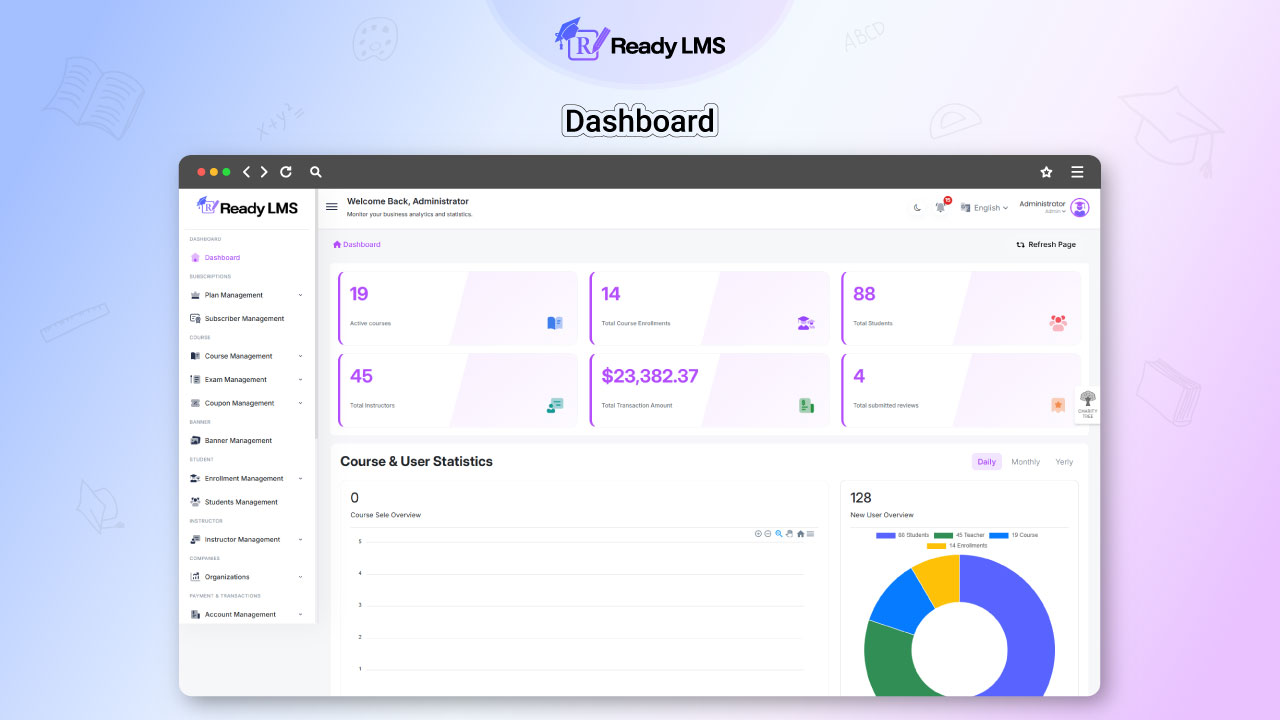
Task: Switch statistics to the Monthly tab
Action: pyautogui.click(x=1026, y=462)
